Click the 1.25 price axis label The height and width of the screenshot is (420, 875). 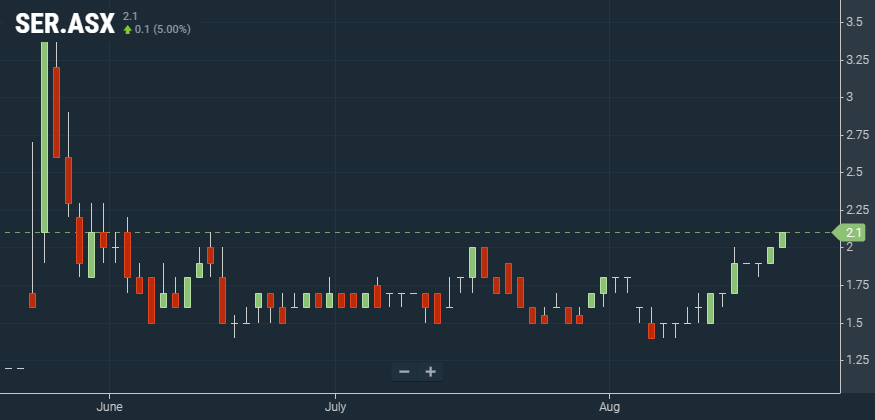[x=858, y=360]
